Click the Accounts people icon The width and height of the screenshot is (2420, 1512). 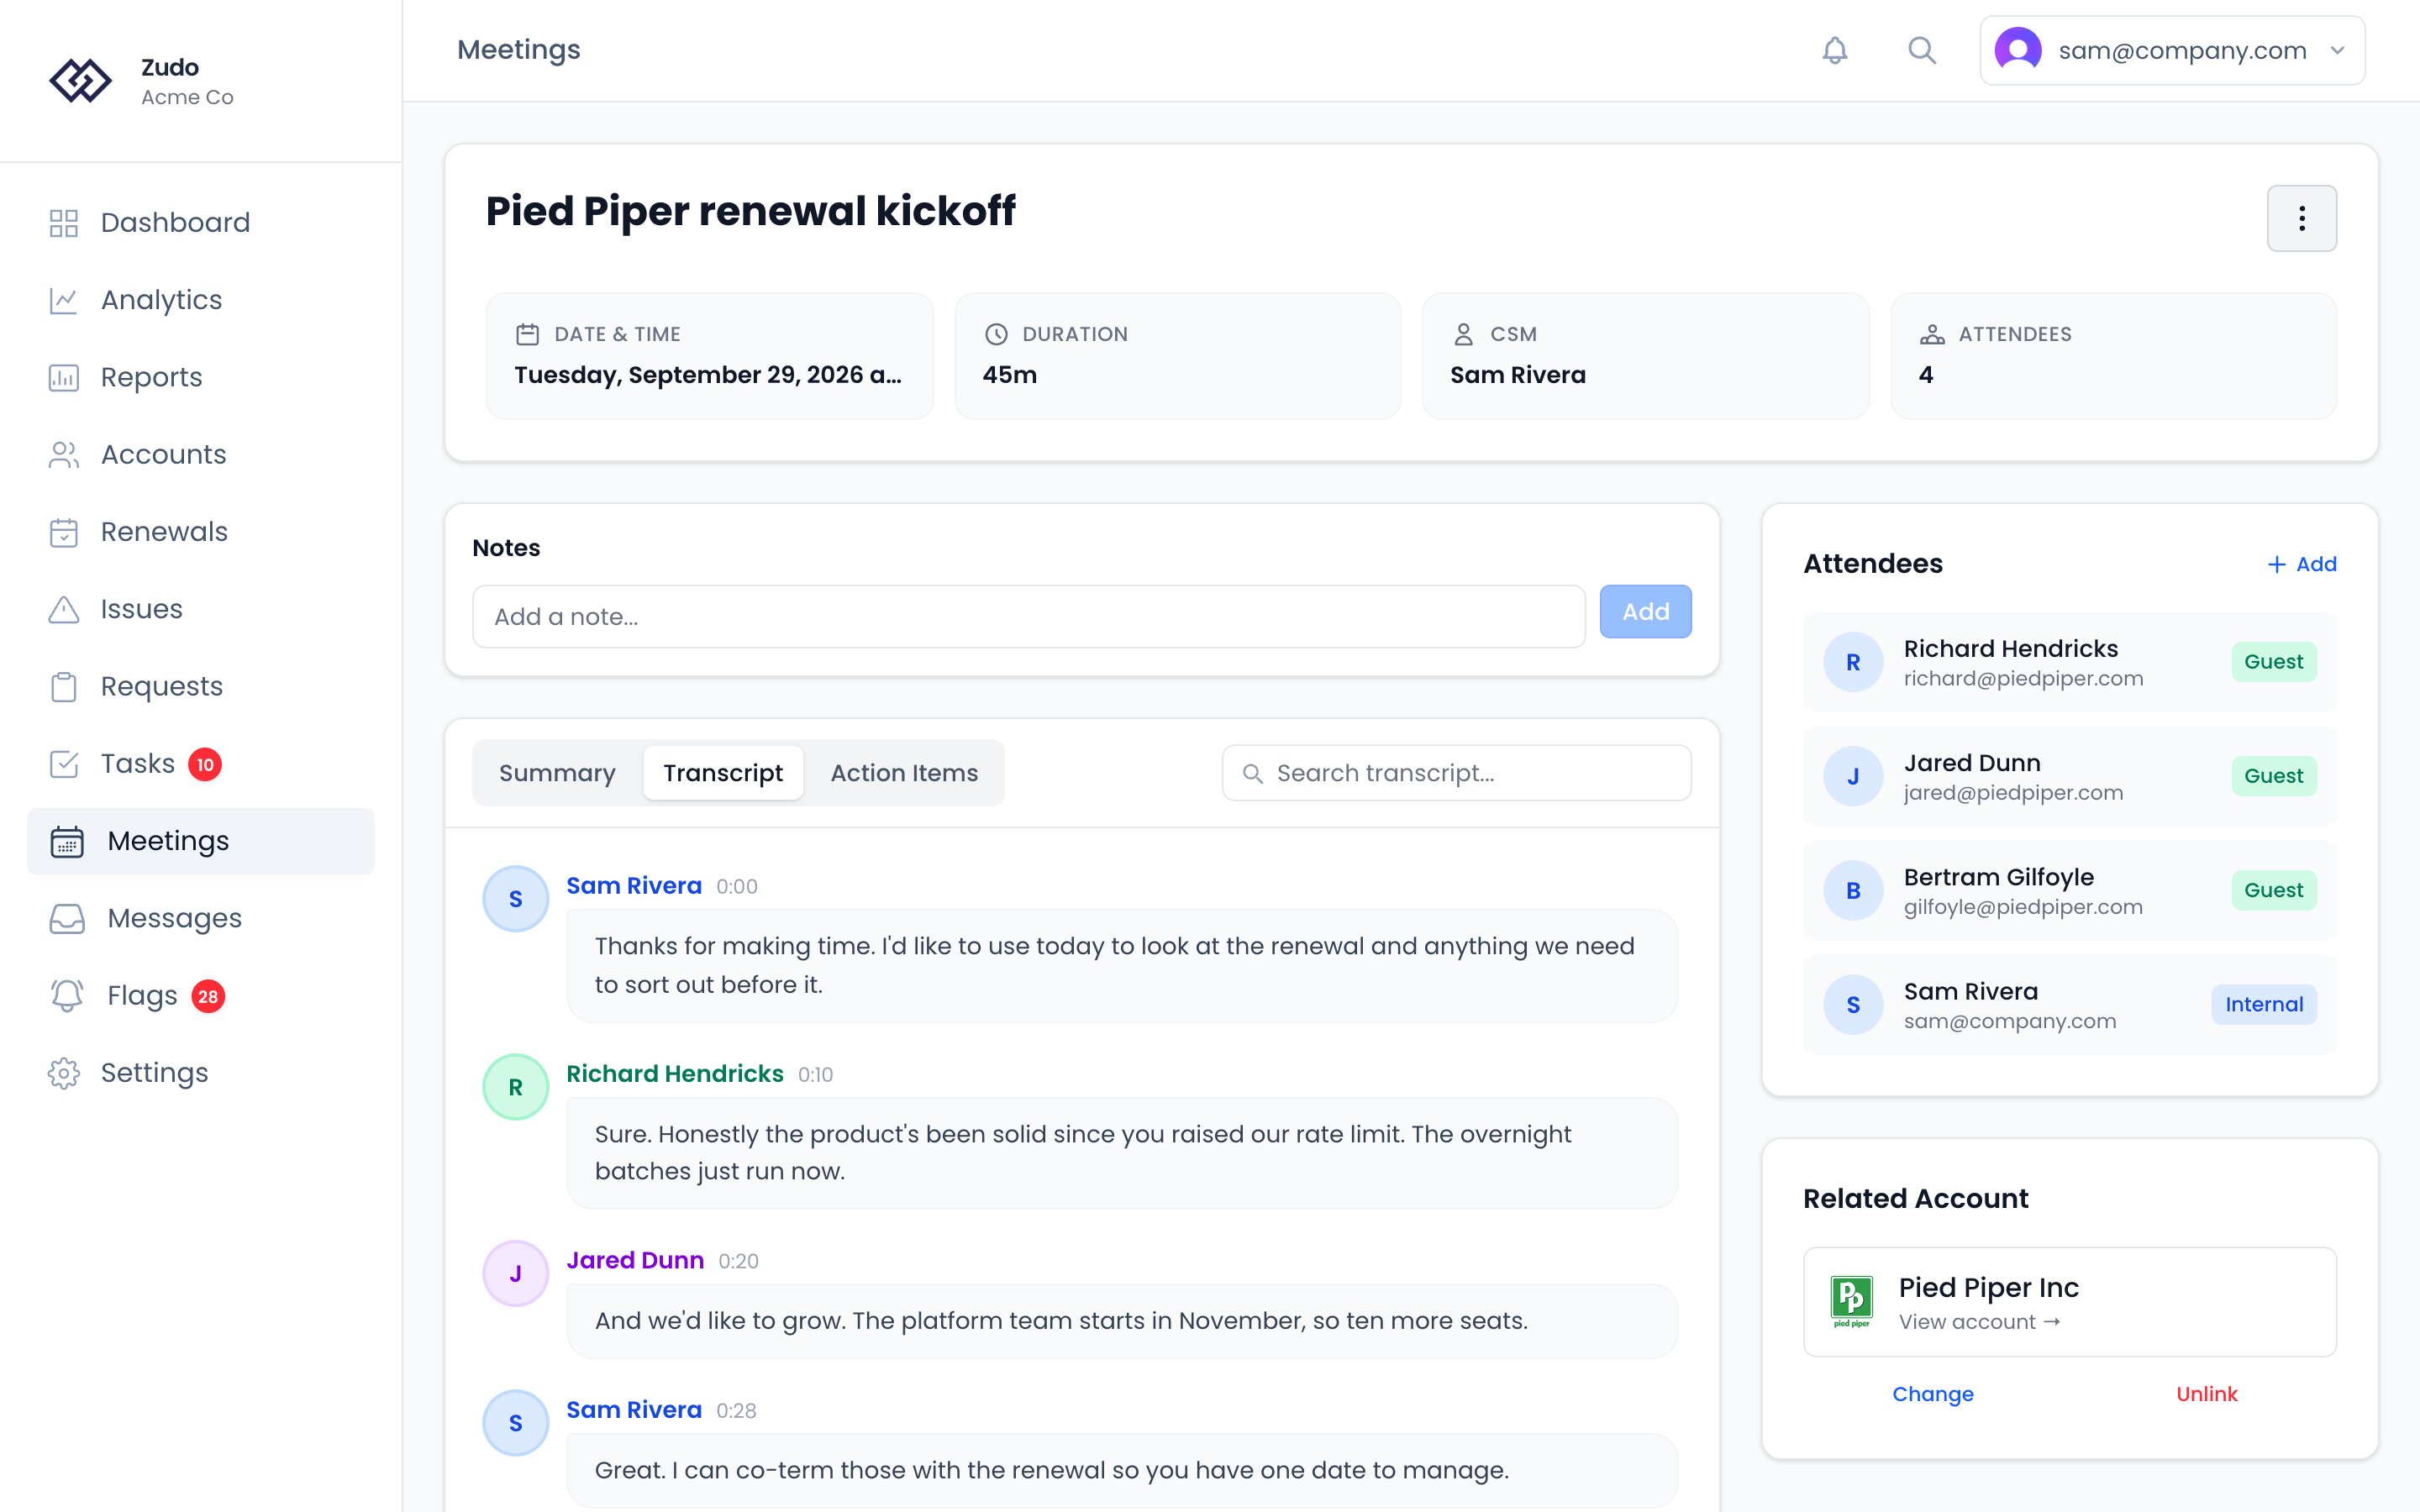64,455
